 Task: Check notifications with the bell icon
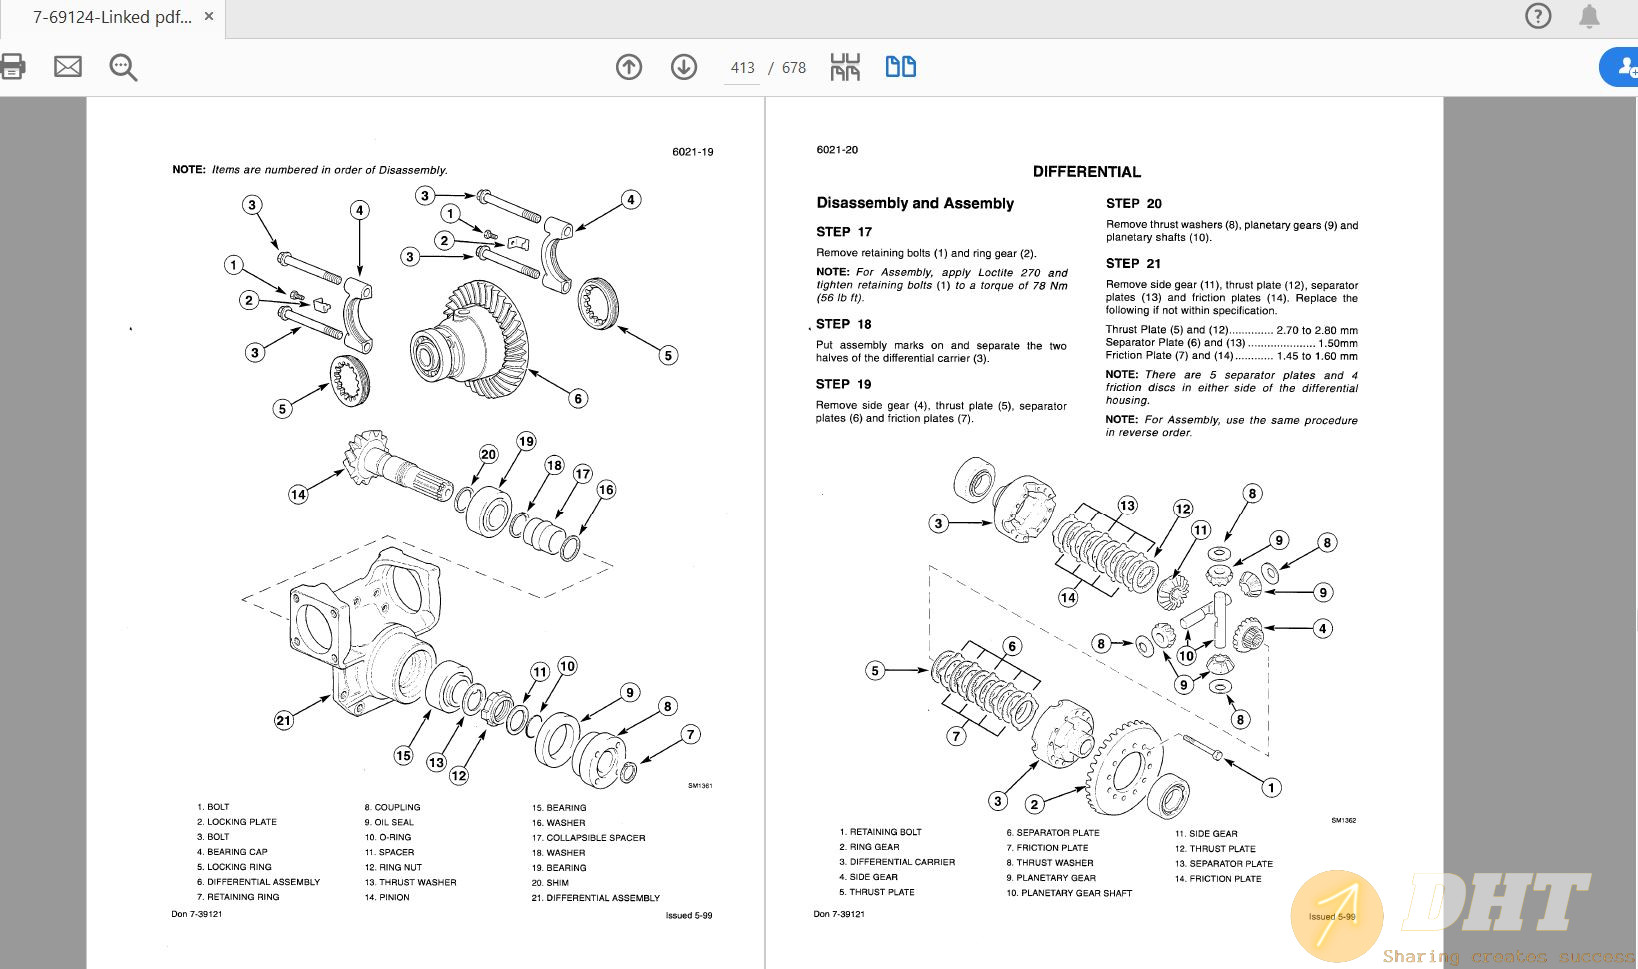(1589, 16)
